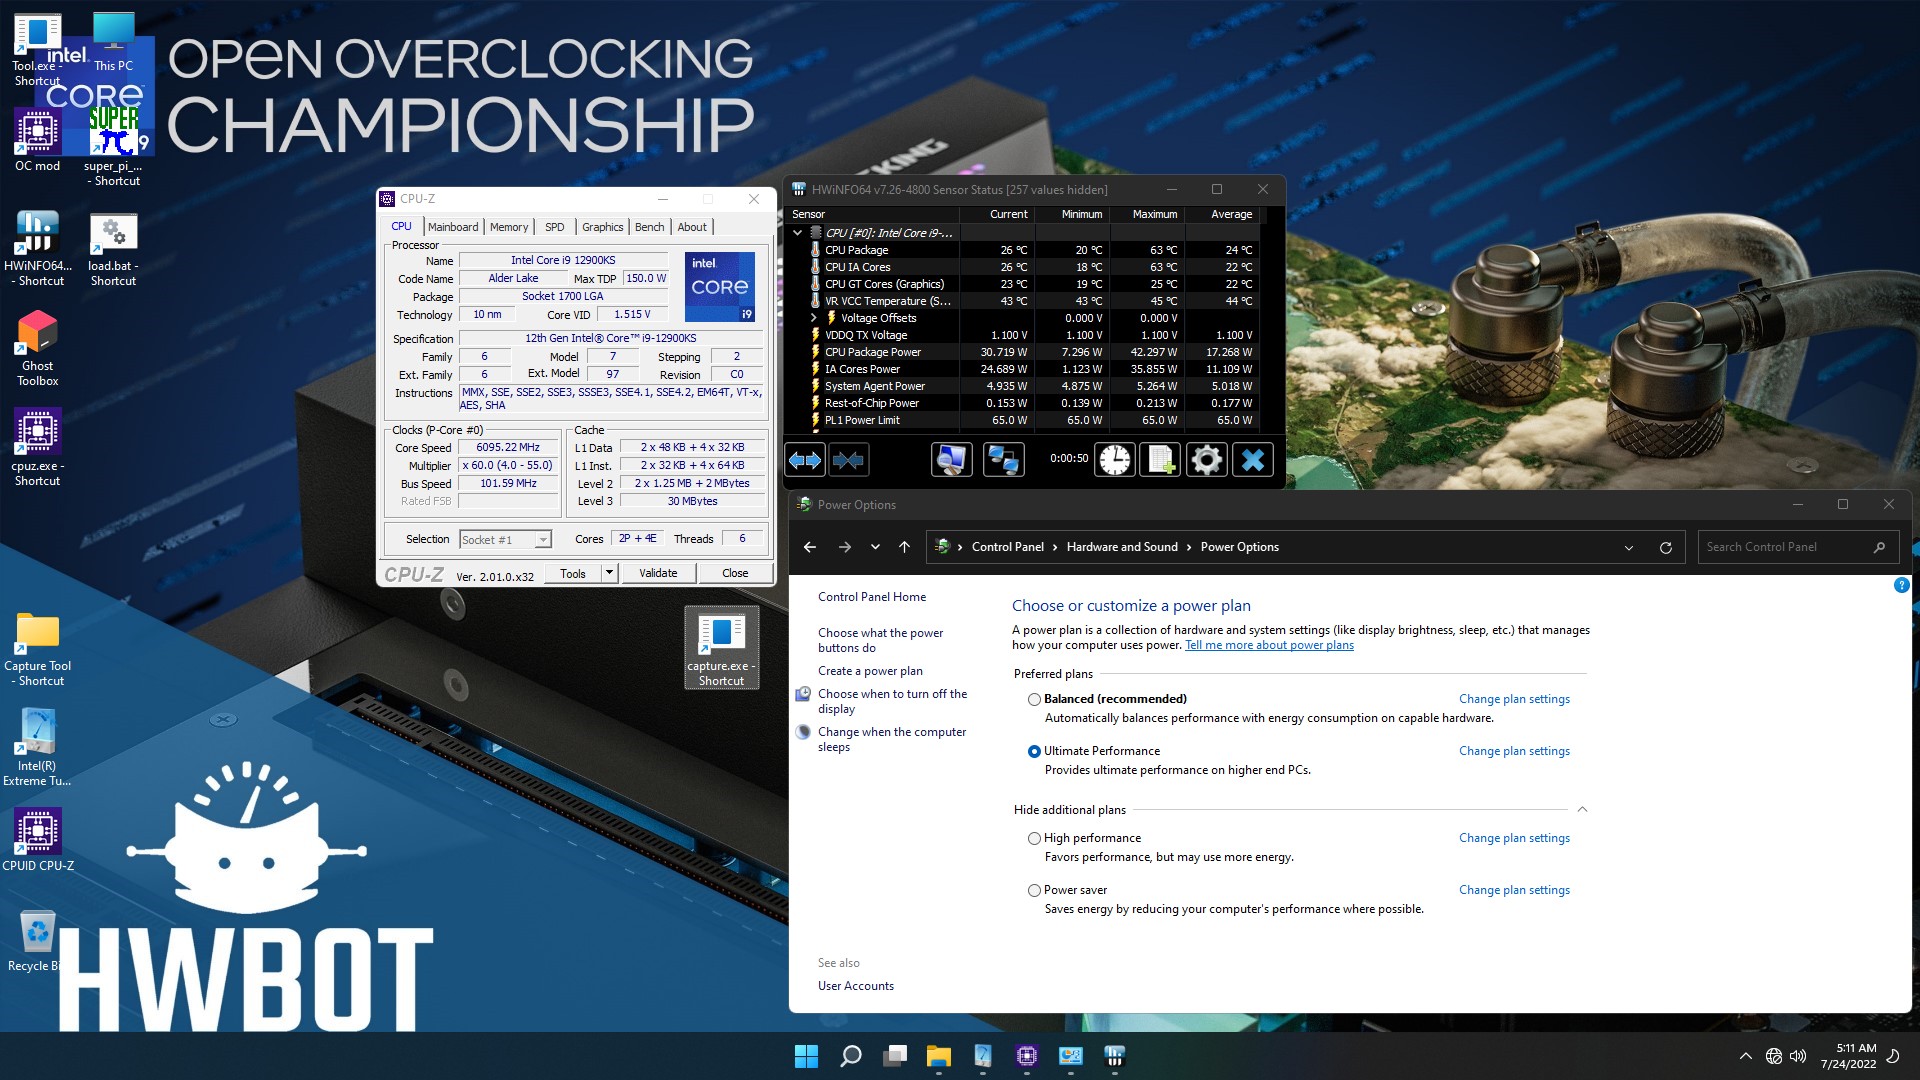
Task: Click taskbar volume speaker icon
Action: pyautogui.click(x=1798, y=1056)
